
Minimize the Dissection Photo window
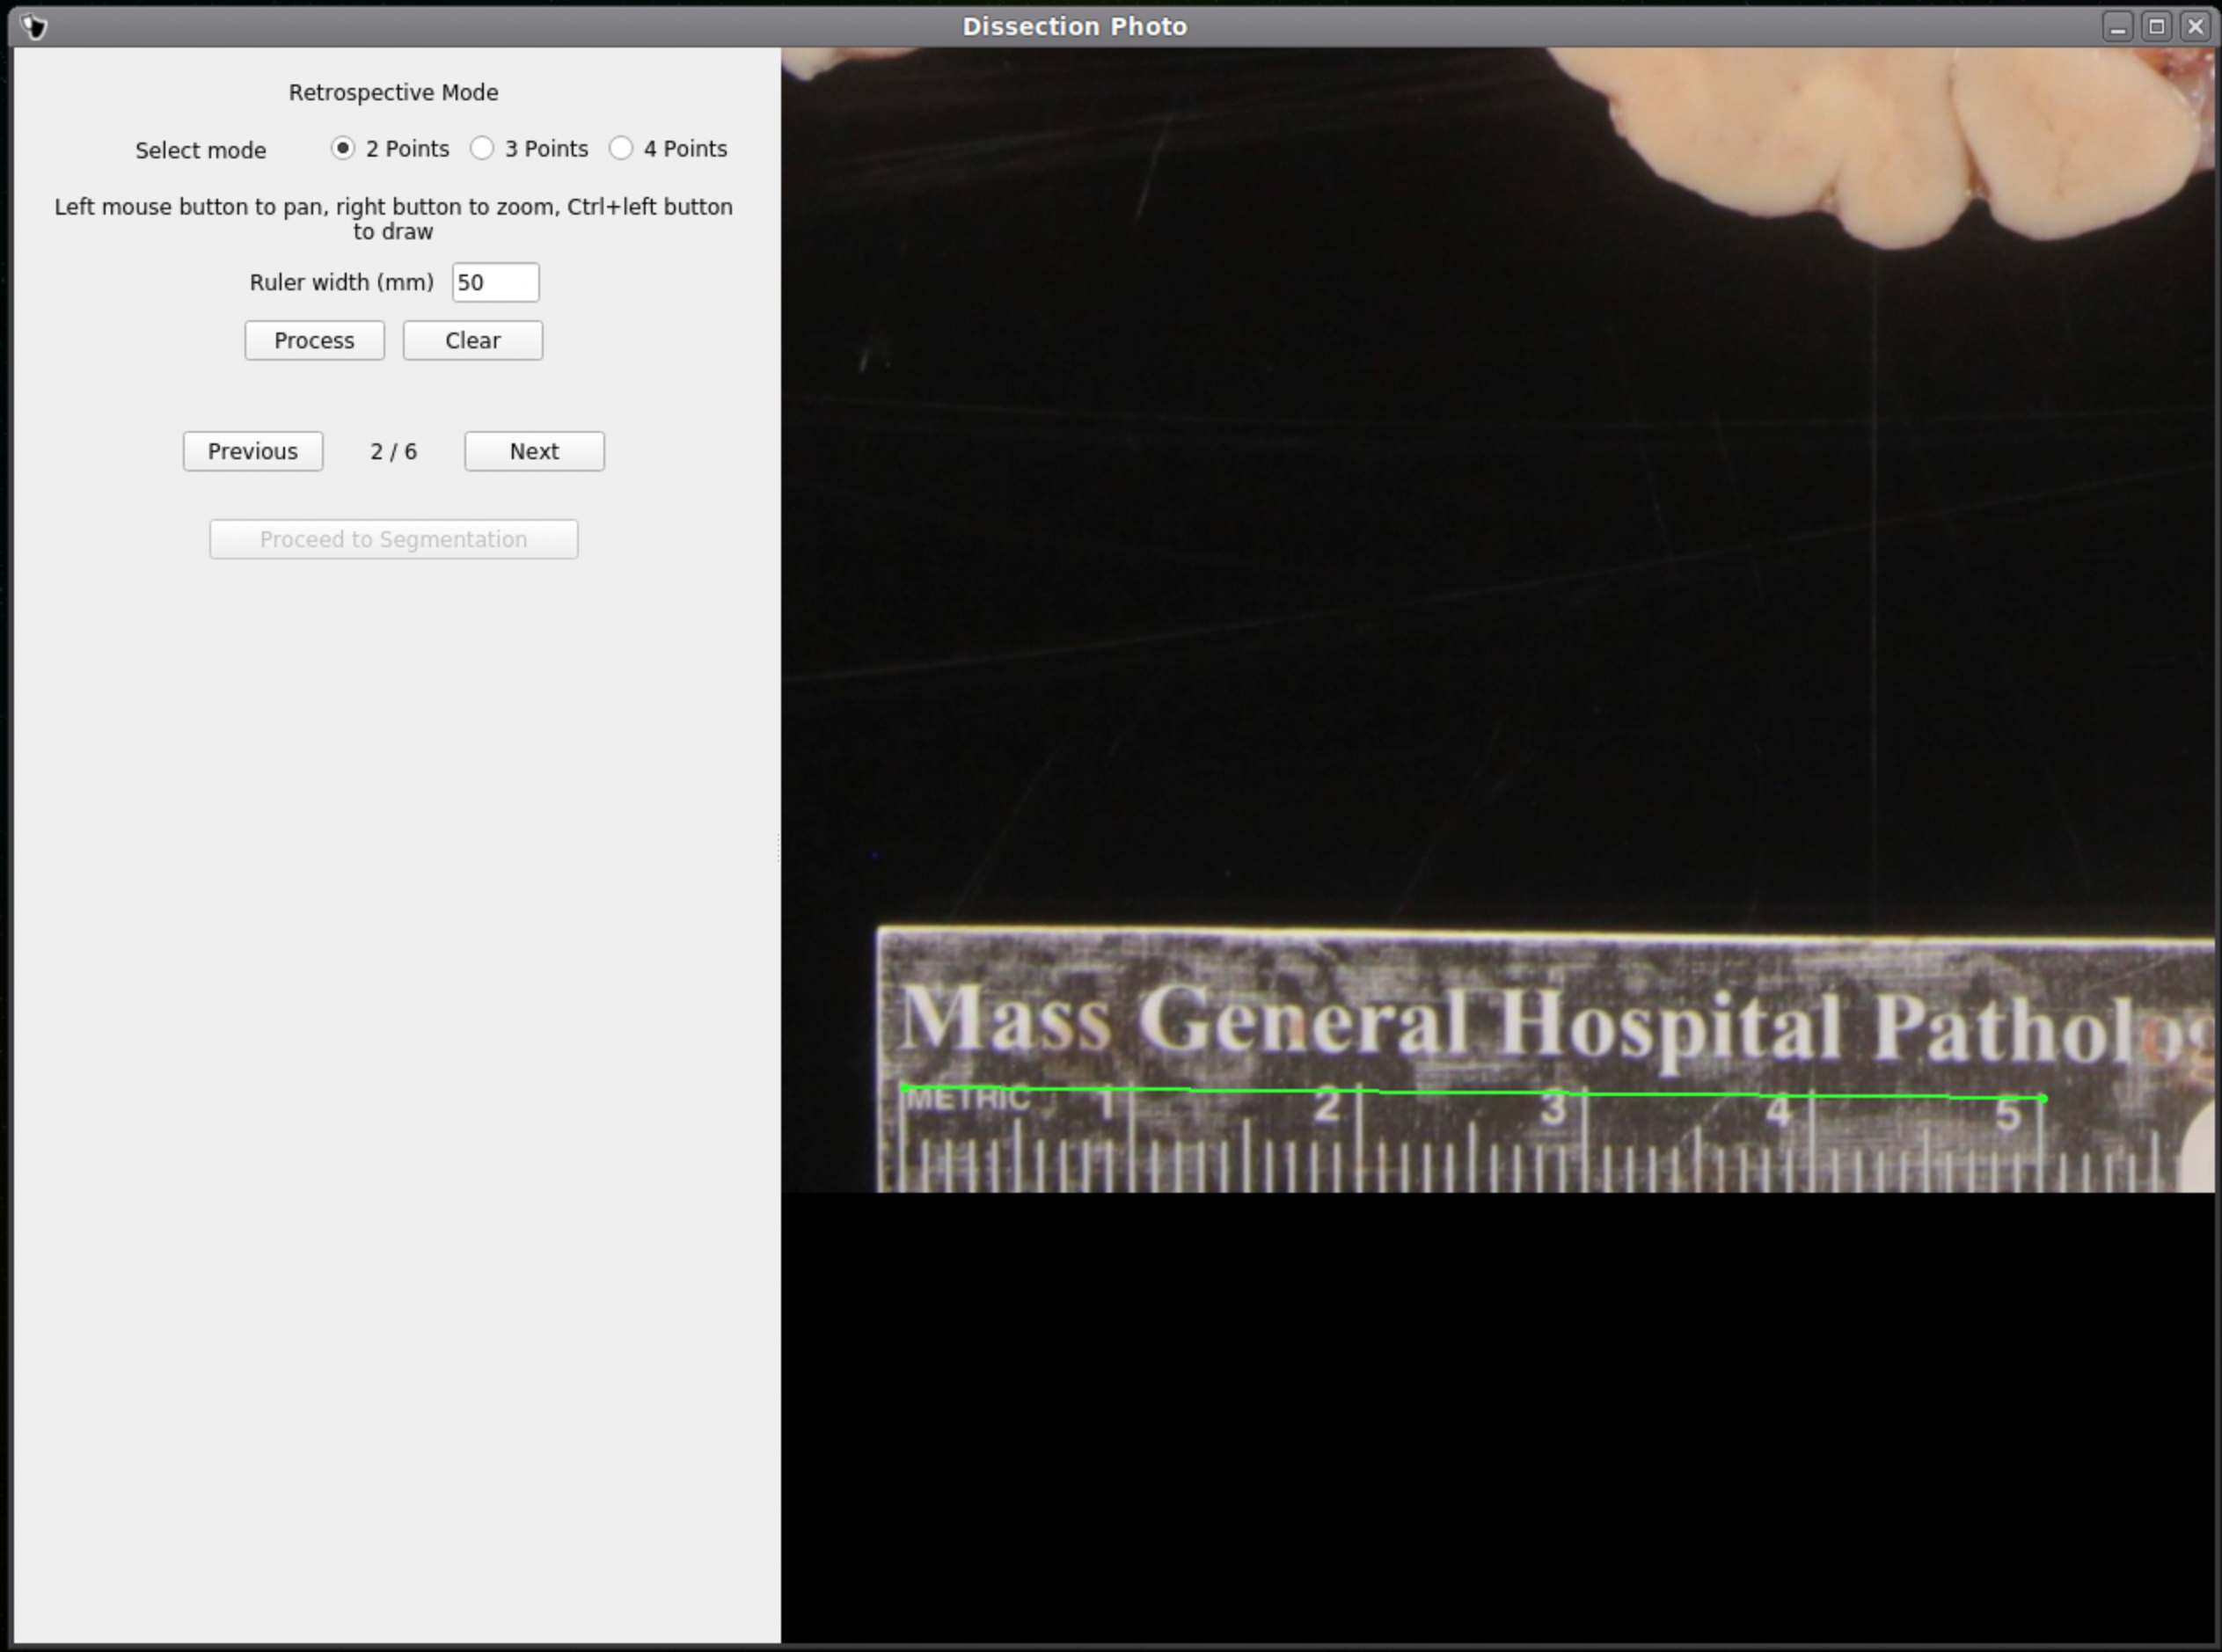(x=2117, y=26)
